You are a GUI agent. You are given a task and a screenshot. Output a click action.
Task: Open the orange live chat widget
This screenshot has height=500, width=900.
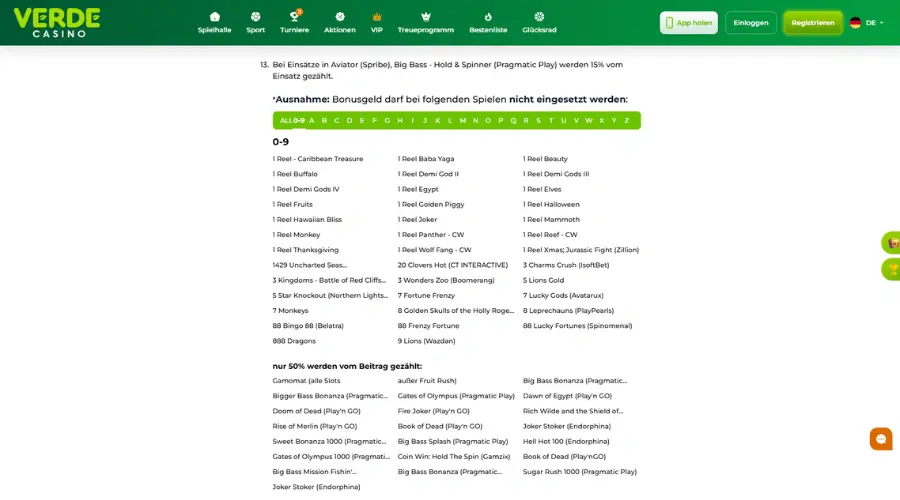[880, 439]
